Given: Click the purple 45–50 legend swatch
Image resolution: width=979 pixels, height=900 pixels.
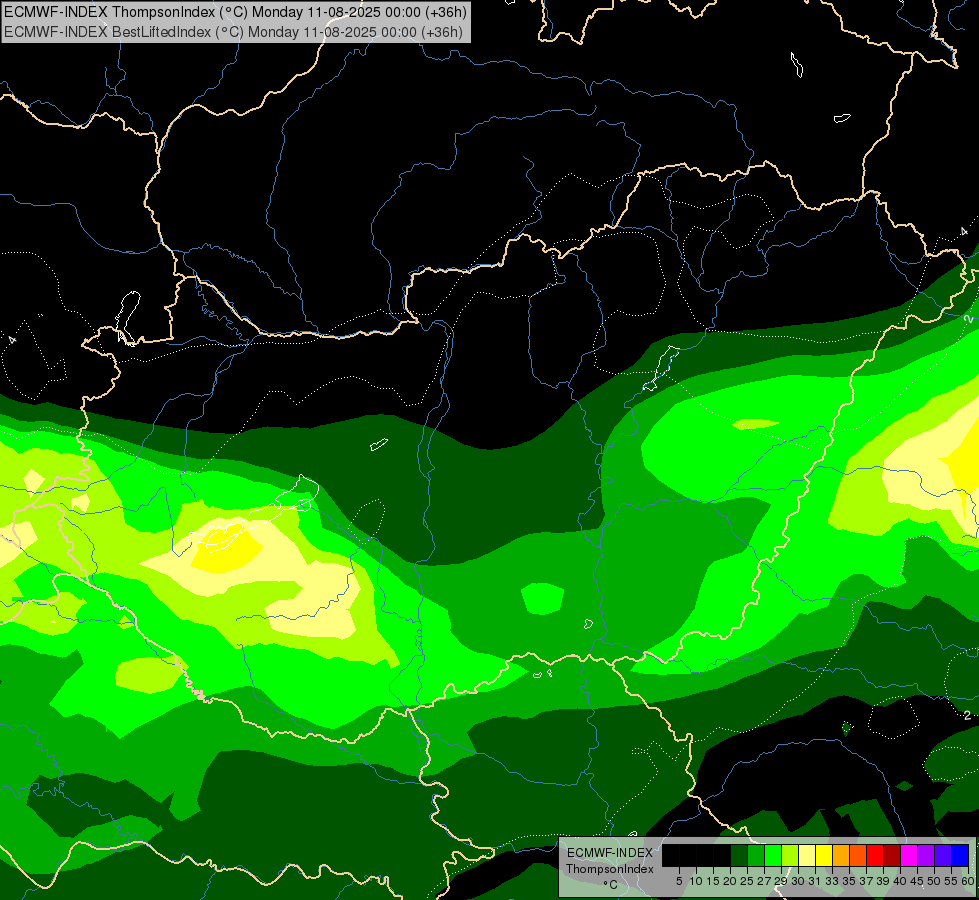Looking at the screenshot, I should [x=925, y=855].
